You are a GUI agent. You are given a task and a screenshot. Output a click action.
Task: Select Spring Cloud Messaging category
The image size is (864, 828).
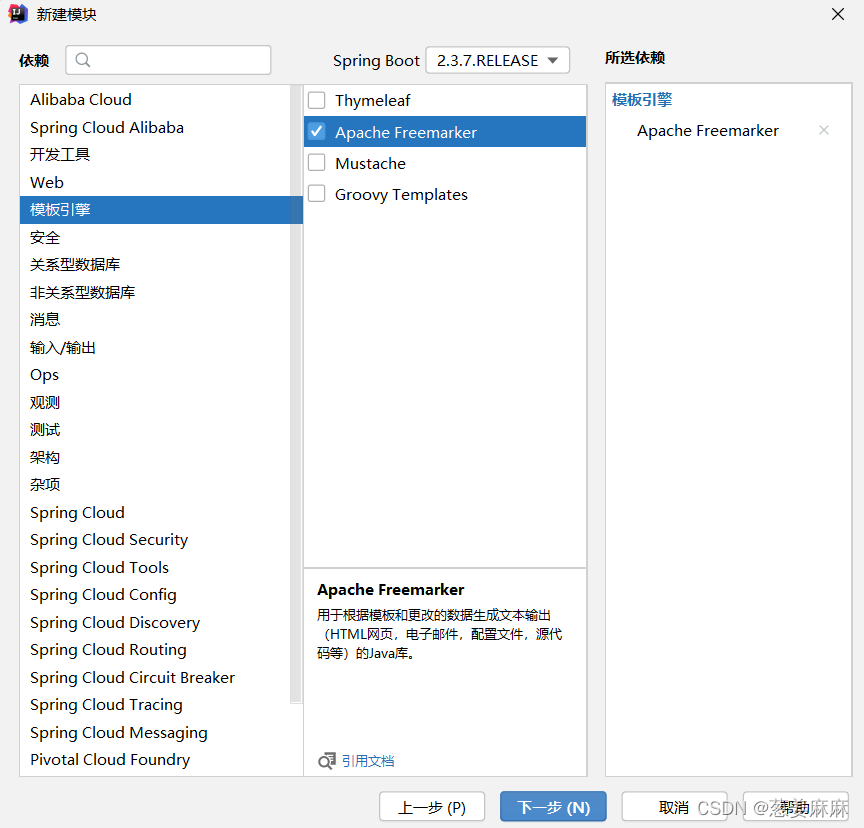pos(155,733)
